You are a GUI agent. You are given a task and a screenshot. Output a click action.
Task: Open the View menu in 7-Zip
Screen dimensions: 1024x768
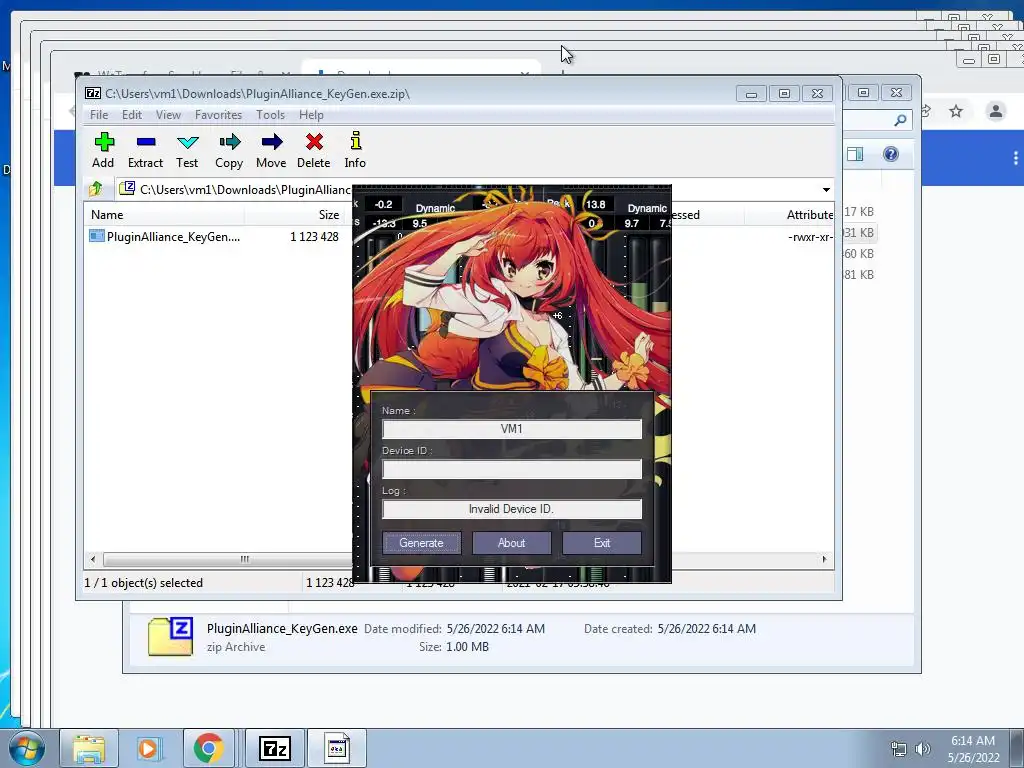(168, 115)
